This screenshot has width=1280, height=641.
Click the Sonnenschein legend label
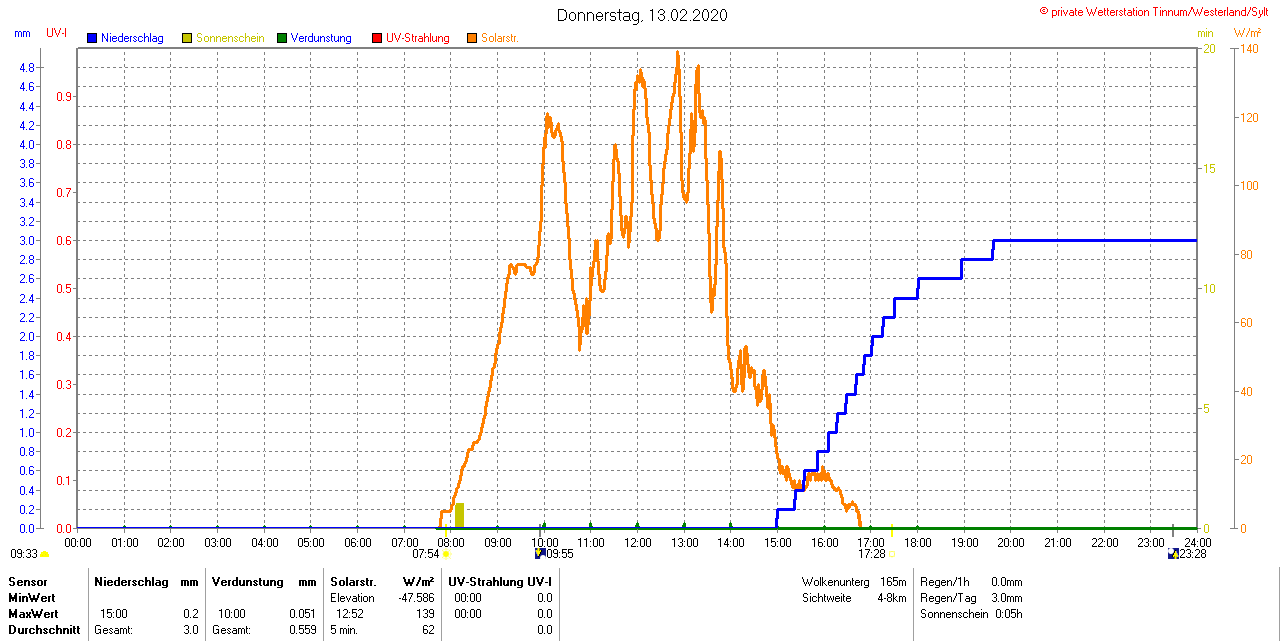(230, 38)
